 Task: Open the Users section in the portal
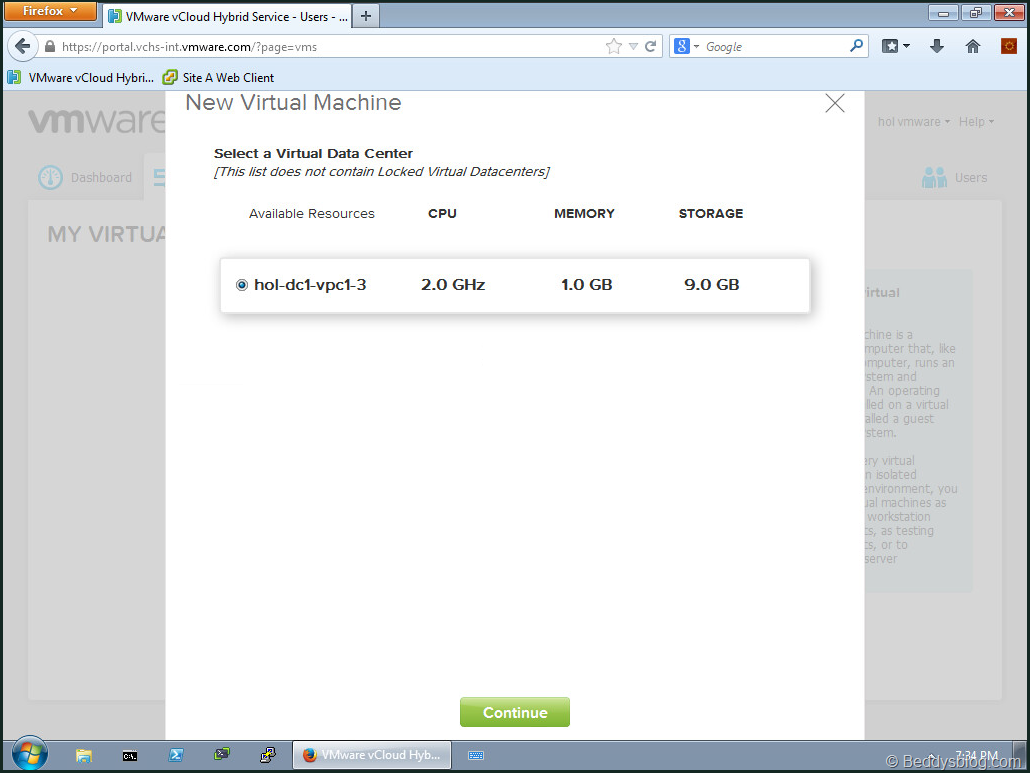(x=955, y=177)
